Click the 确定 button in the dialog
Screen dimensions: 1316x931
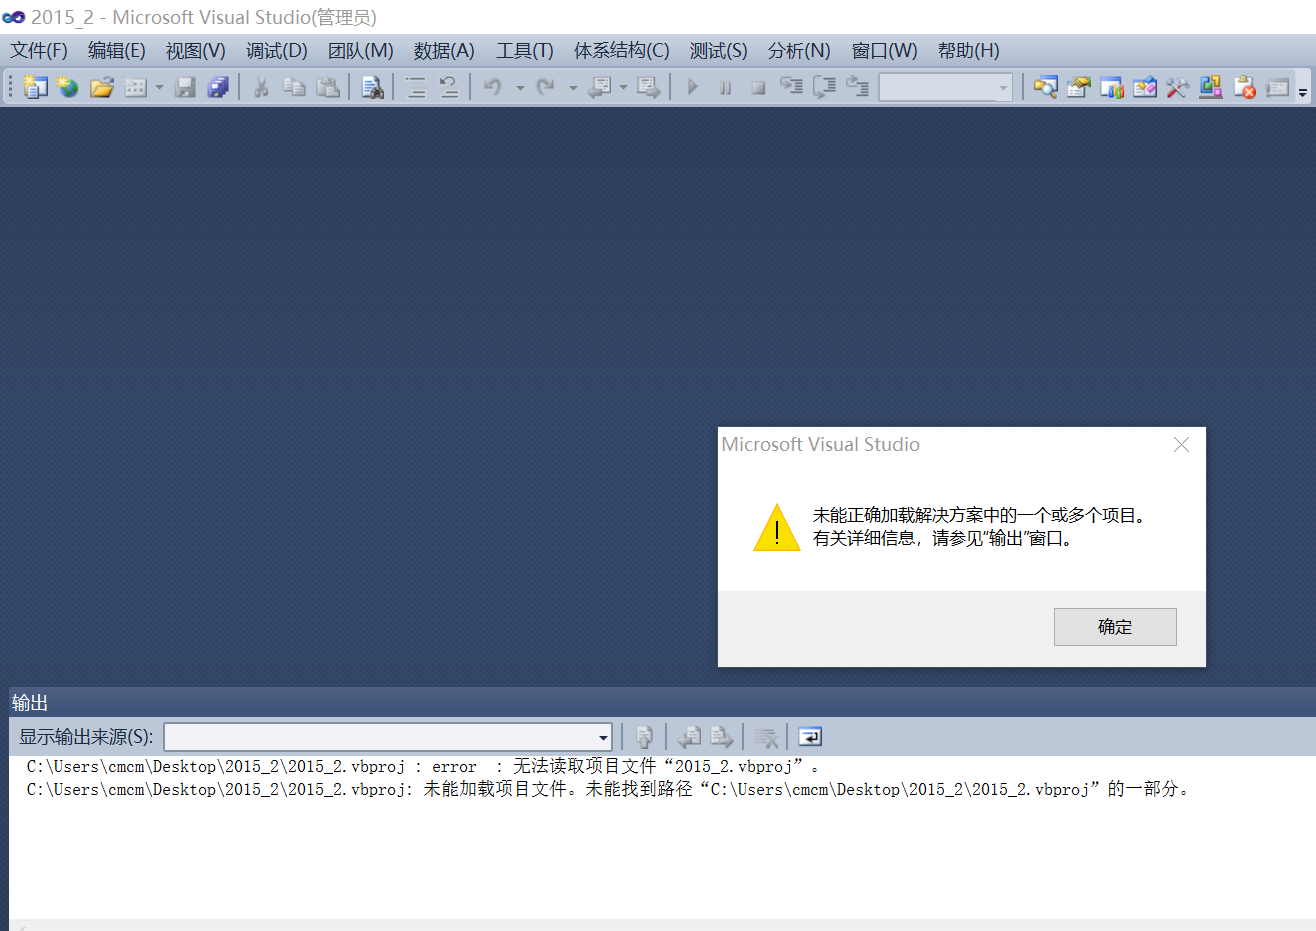(x=1115, y=627)
